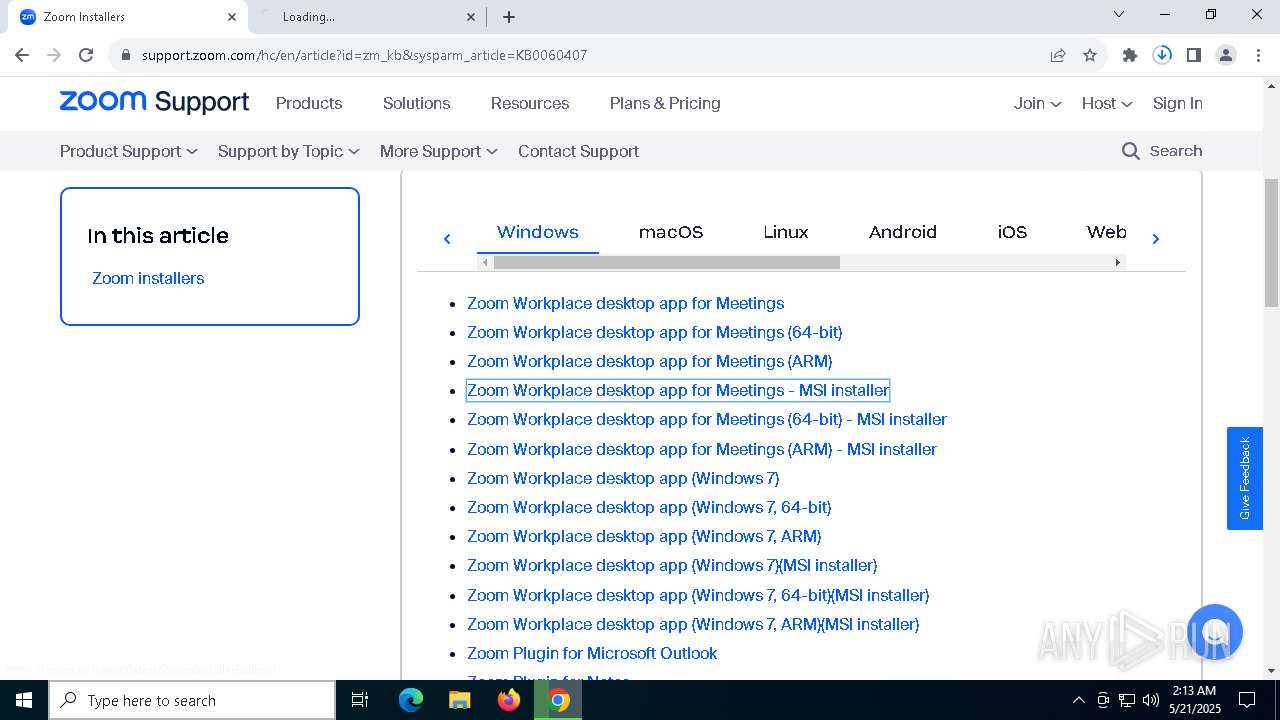Open the Solutions menu
The height and width of the screenshot is (720, 1280).
pyautogui.click(x=416, y=103)
